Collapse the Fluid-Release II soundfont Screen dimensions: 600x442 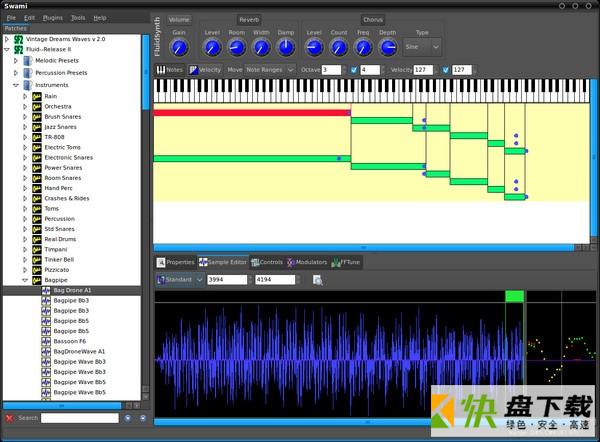[x=7, y=49]
